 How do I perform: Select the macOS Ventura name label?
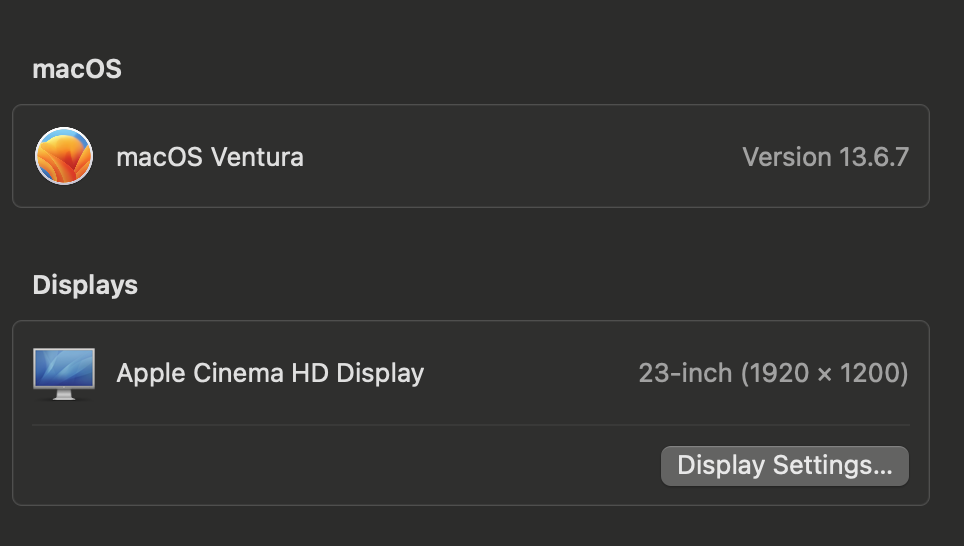pyautogui.click(x=210, y=157)
